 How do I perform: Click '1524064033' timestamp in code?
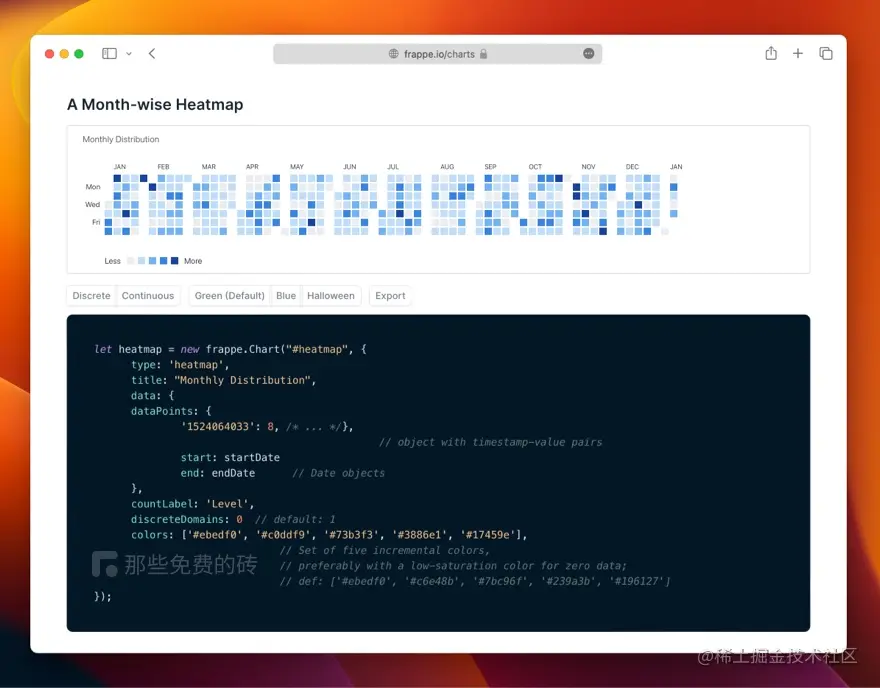[x=218, y=426]
